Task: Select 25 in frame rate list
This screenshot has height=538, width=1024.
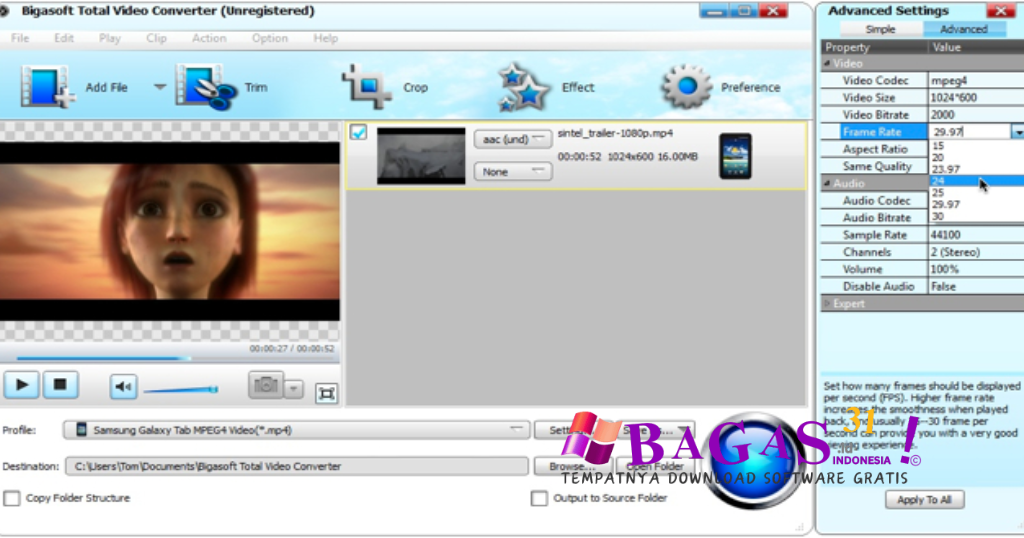Action: tap(976, 193)
